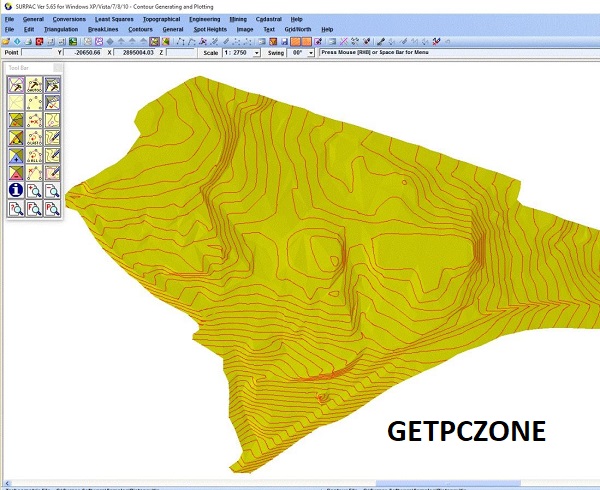Click the zoom previous 'P' magnifier icon
Image resolution: width=600 pixels, height=490 pixels.
pyautogui.click(x=52, y=208)
